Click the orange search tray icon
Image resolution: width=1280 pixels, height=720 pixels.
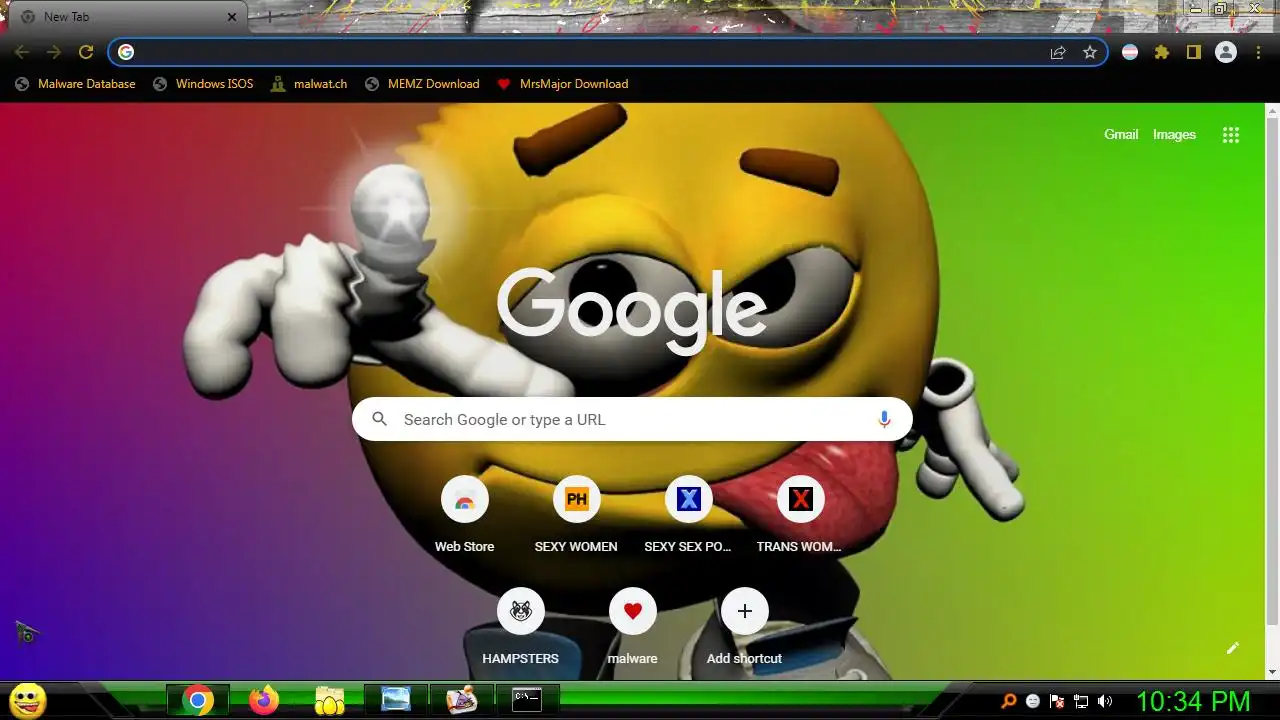[x=1009, y=701]
